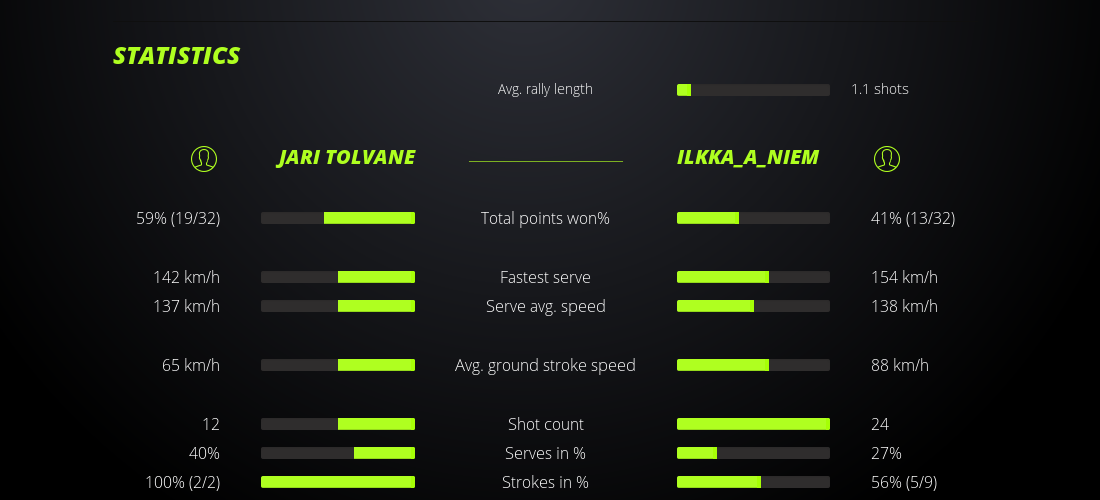Click the 59% (19/32) value
The image size is (1100, 500).
[x=178, y=218]
